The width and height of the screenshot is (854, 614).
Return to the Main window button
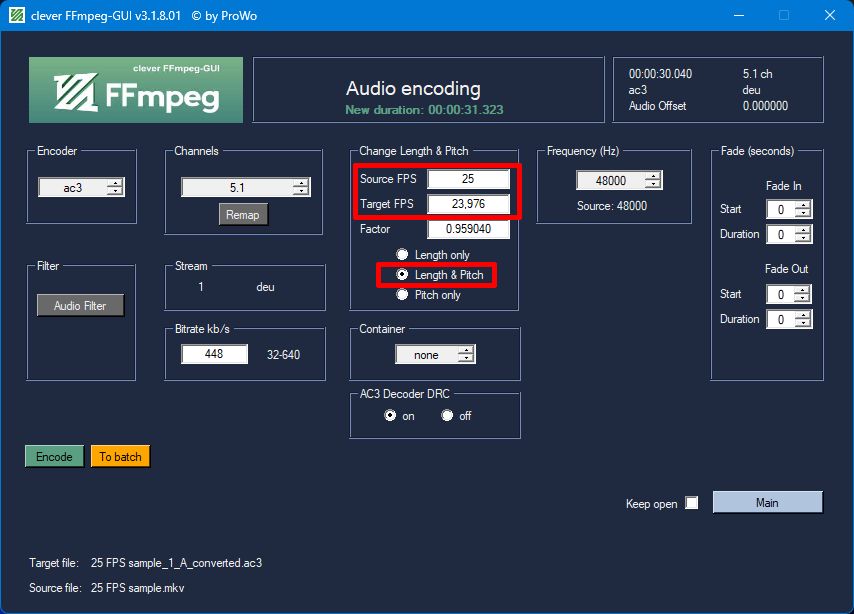[x=767, y=502]
